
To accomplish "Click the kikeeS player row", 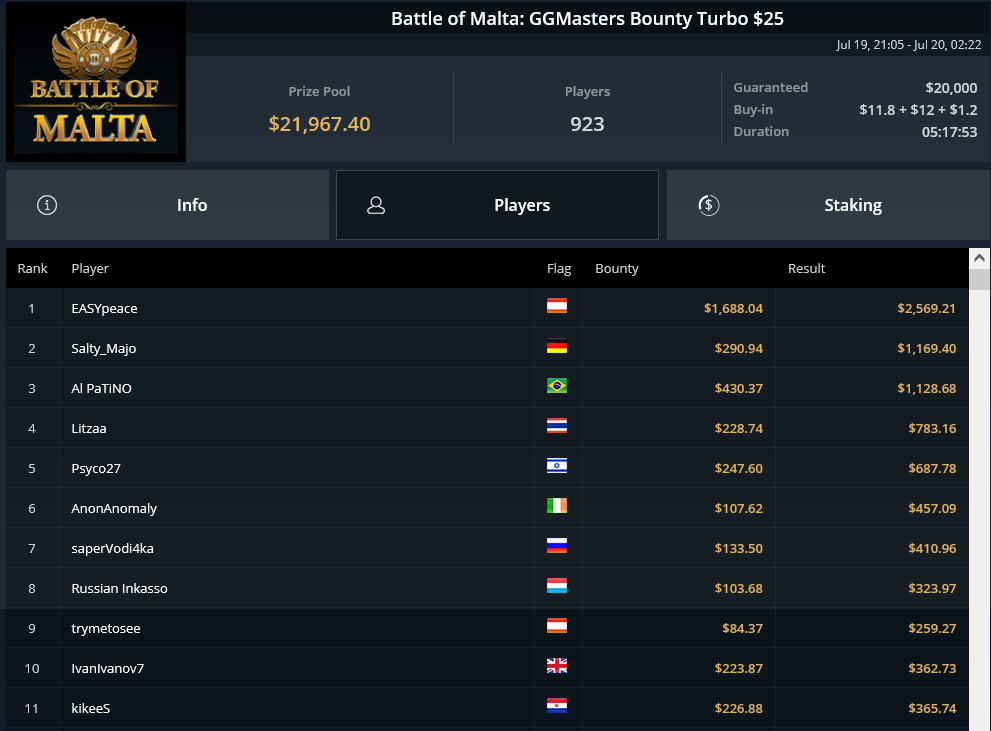I will point(487,708).
